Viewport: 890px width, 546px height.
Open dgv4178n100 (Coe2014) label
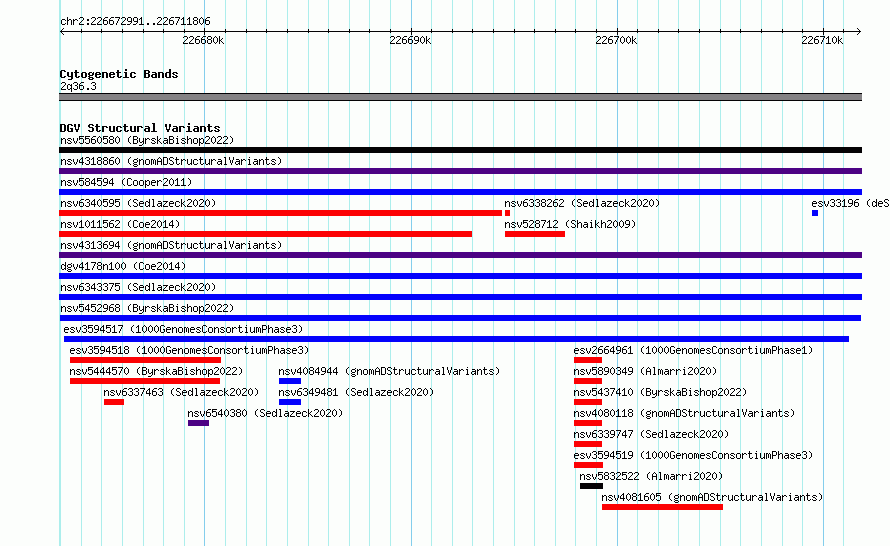(x=123, y=266)
